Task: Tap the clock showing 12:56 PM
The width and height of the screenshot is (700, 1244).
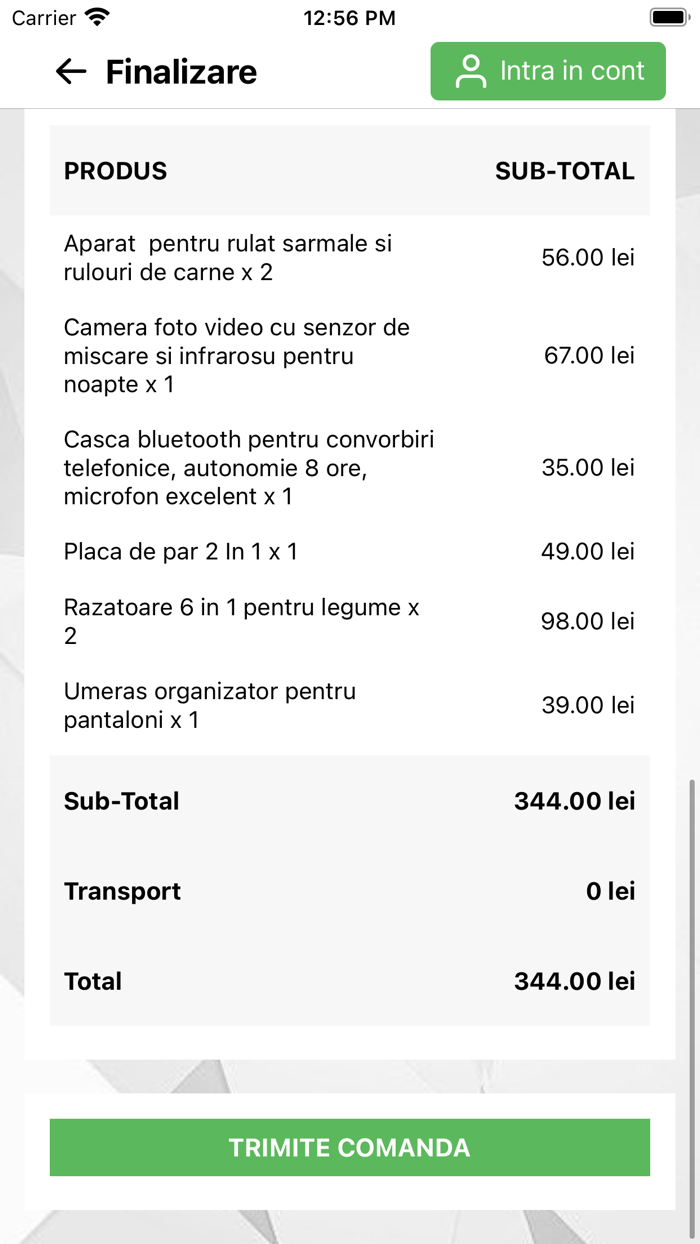Action: pyautogui.click(x=349, y=17)
